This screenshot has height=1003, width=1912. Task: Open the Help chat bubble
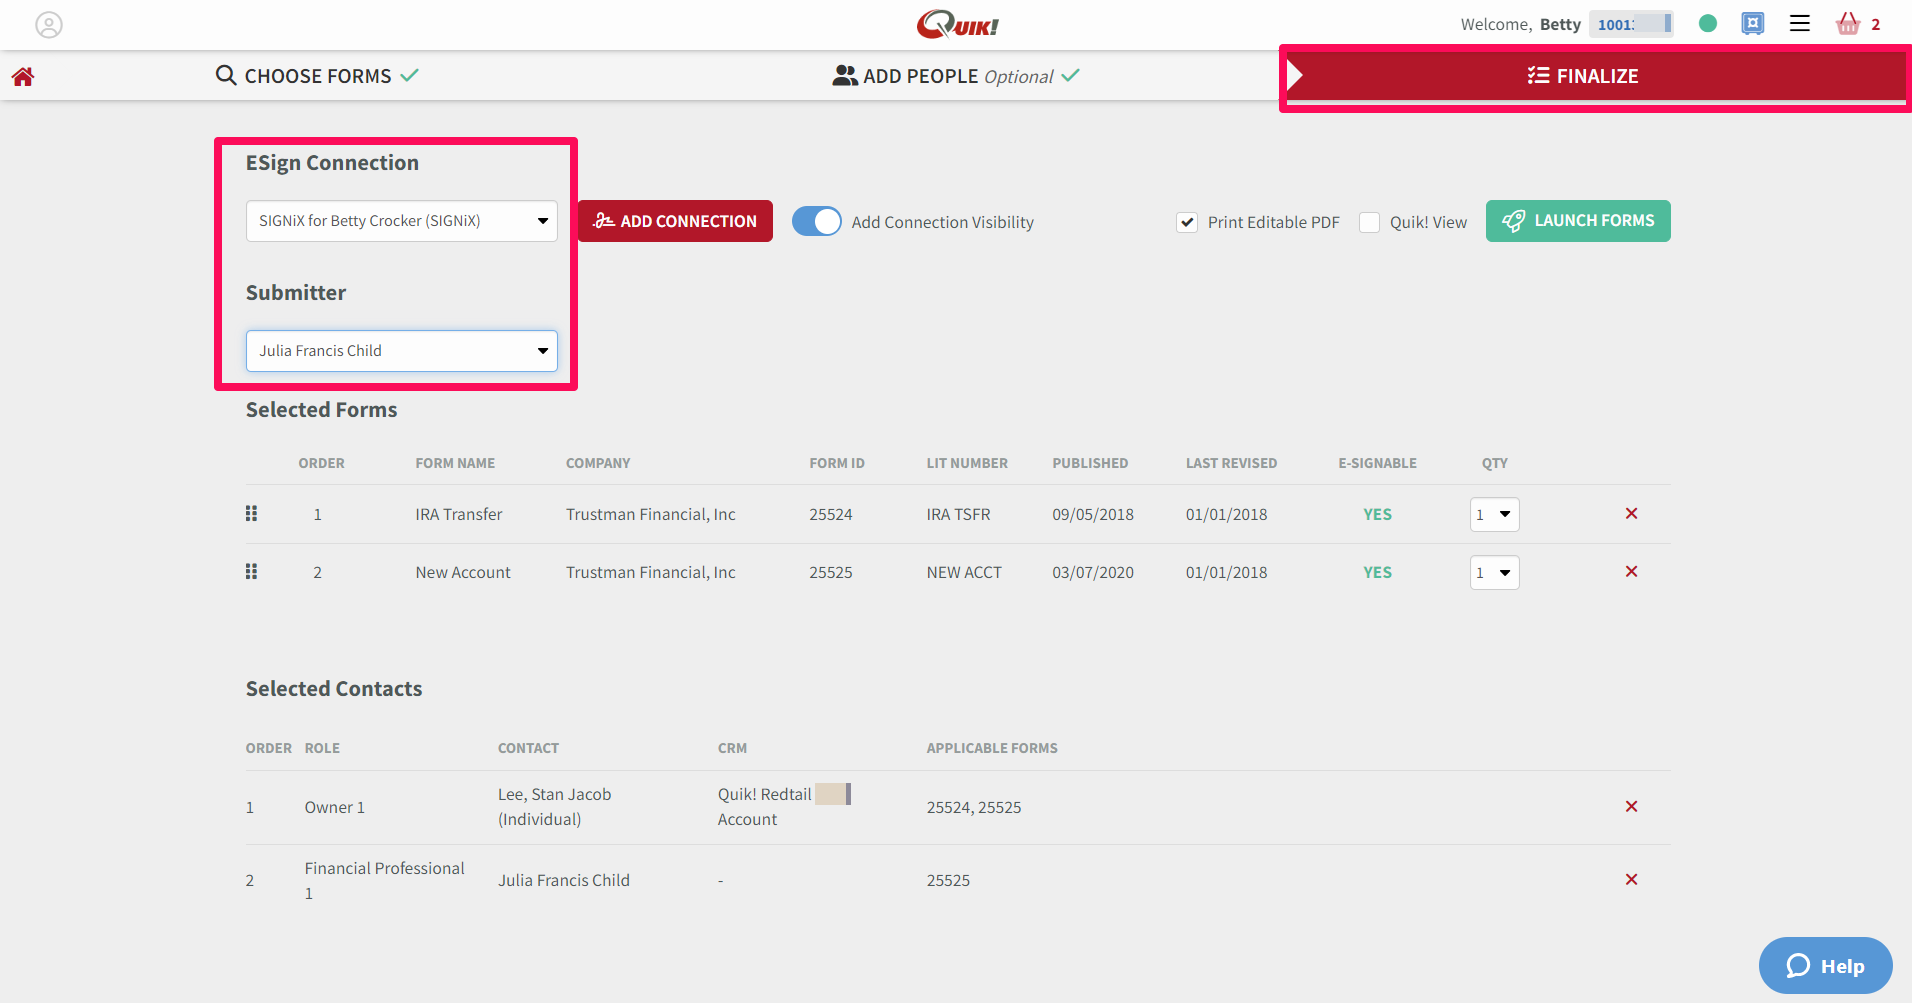1825,965
